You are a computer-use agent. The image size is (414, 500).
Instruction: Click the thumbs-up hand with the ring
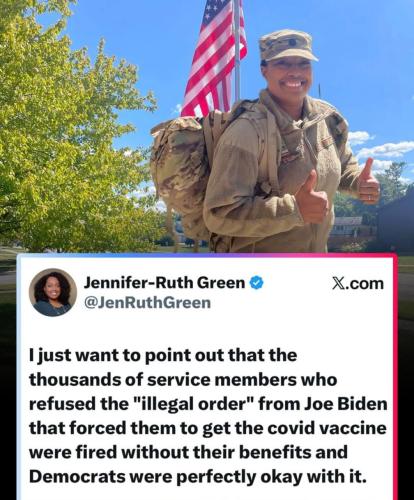point(367,183)
